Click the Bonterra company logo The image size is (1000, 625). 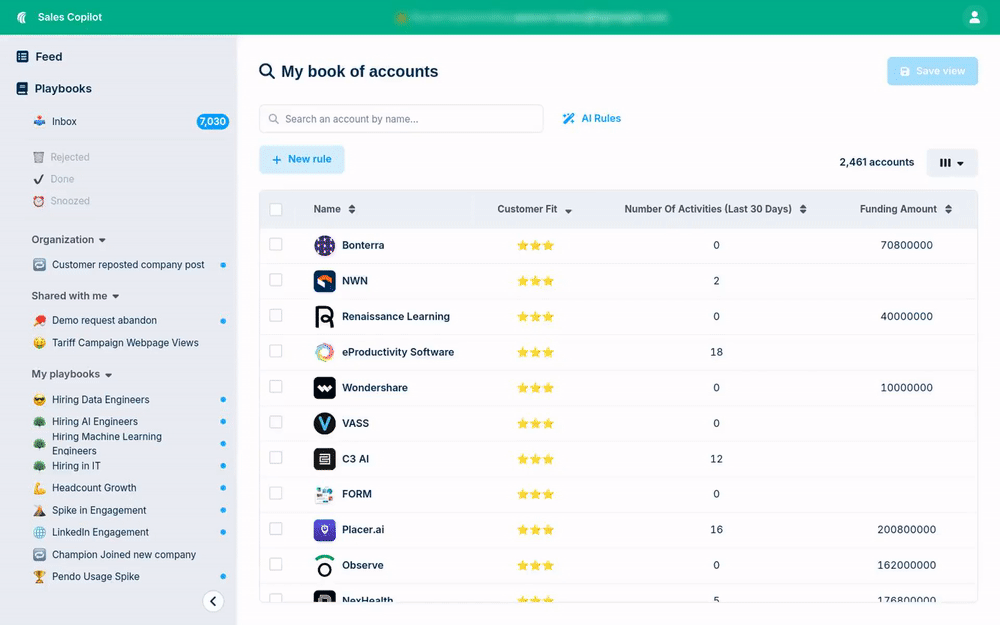[325, 245]
